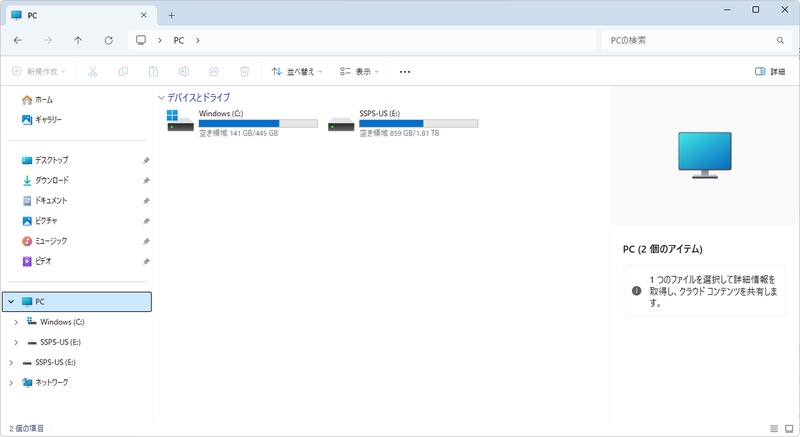Refresh the current folder view
Screen dimensions: 800x437
pos(109,40)
